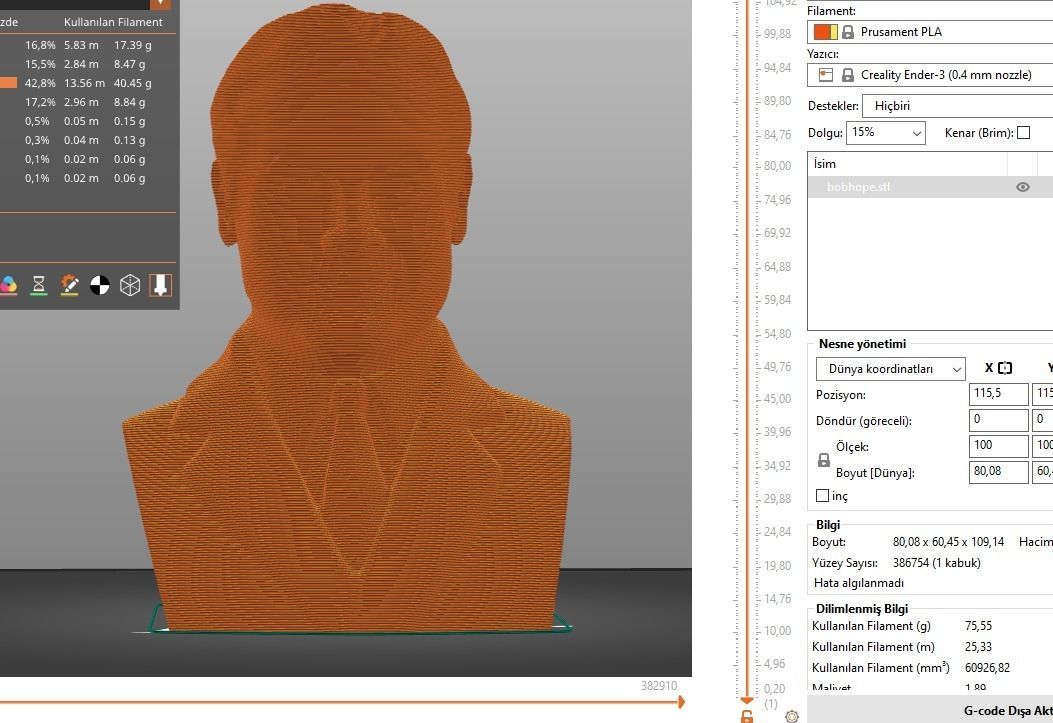Click the lock icon beside Creality Ender-3
The height and width of the screenshot is (723, 1053).
pyautogui.click(x=848, y=75)
